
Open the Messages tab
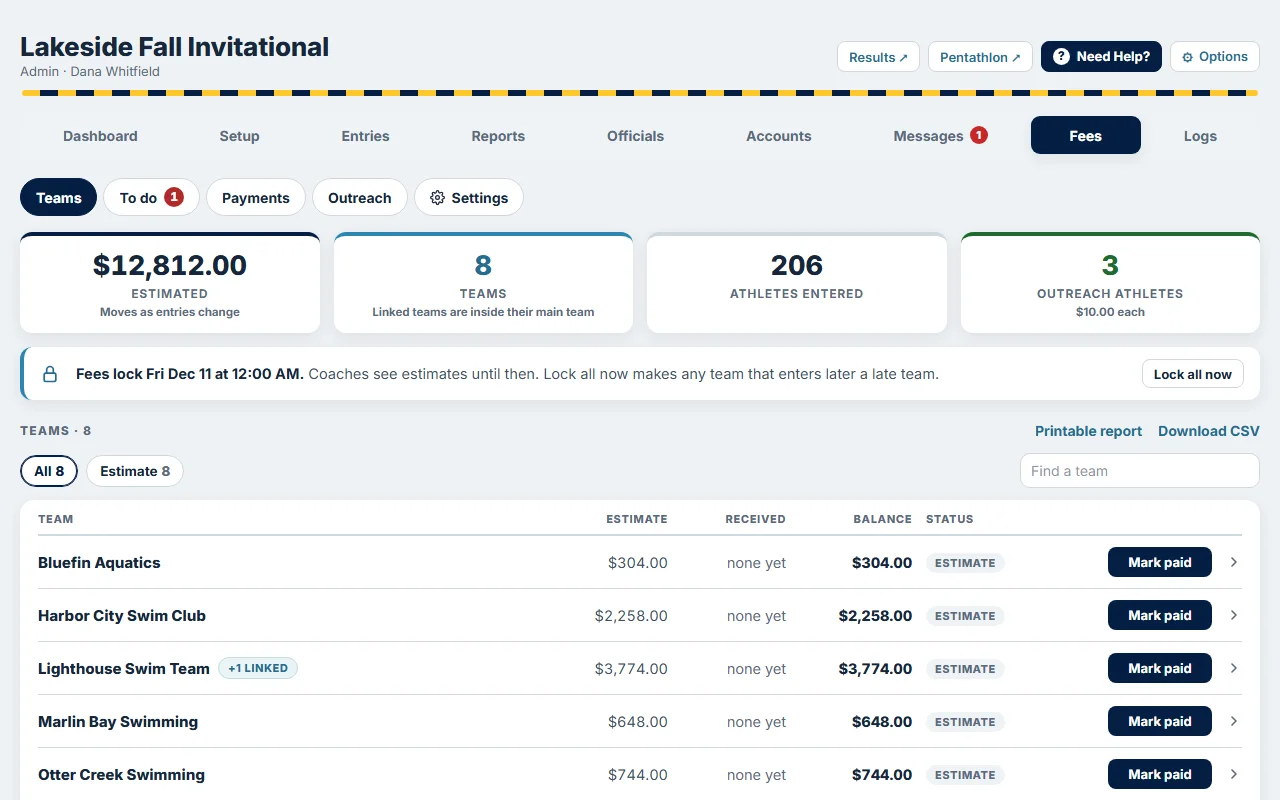pyautogui.click(x=940, y=136)
